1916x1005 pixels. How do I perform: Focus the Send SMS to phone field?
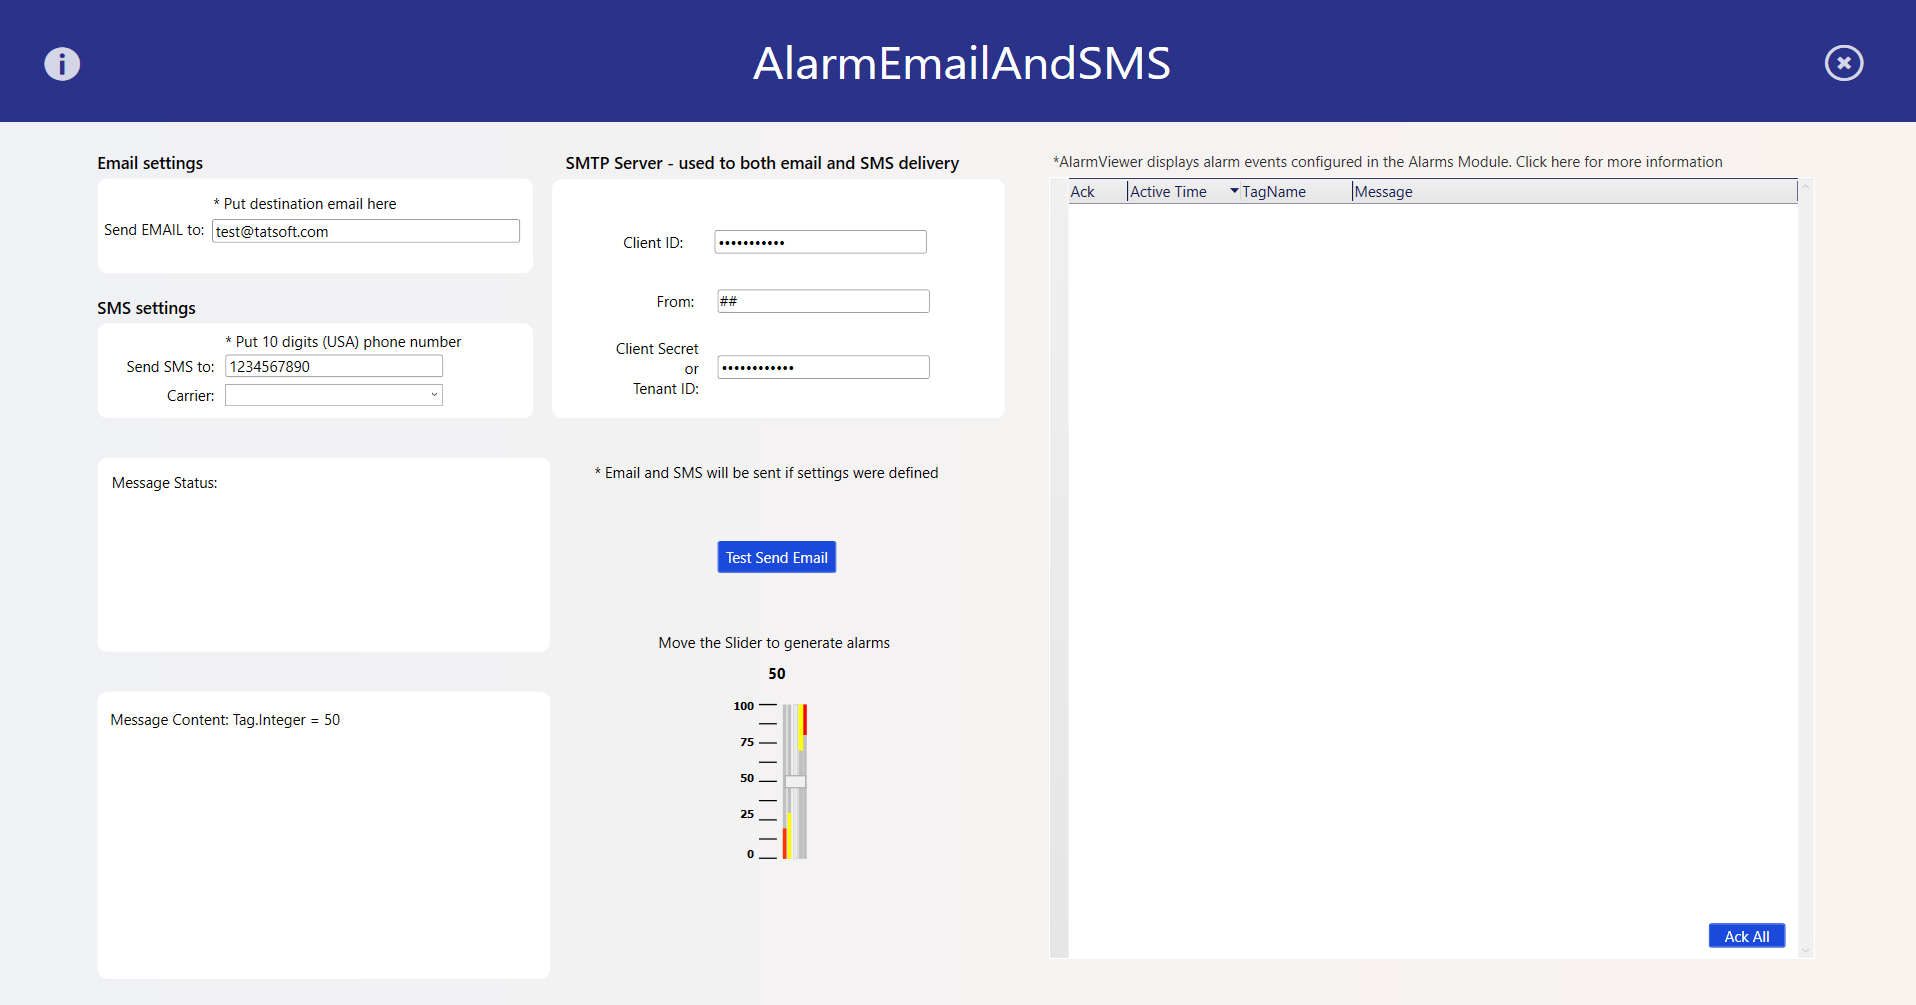tap(333, 367)
